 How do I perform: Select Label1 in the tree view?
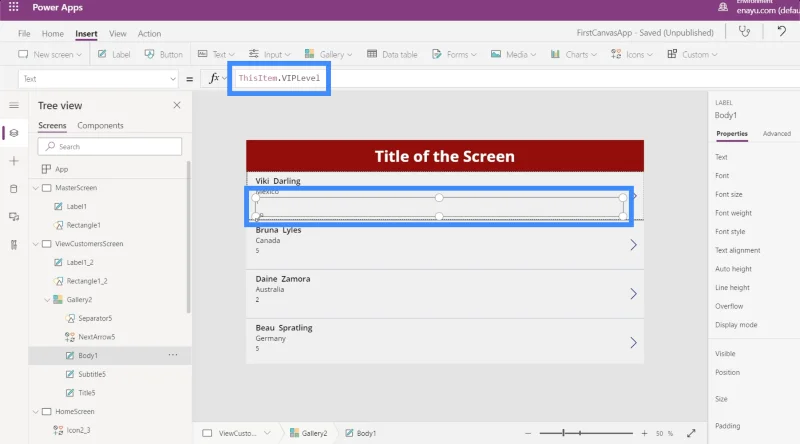point(77,206)
